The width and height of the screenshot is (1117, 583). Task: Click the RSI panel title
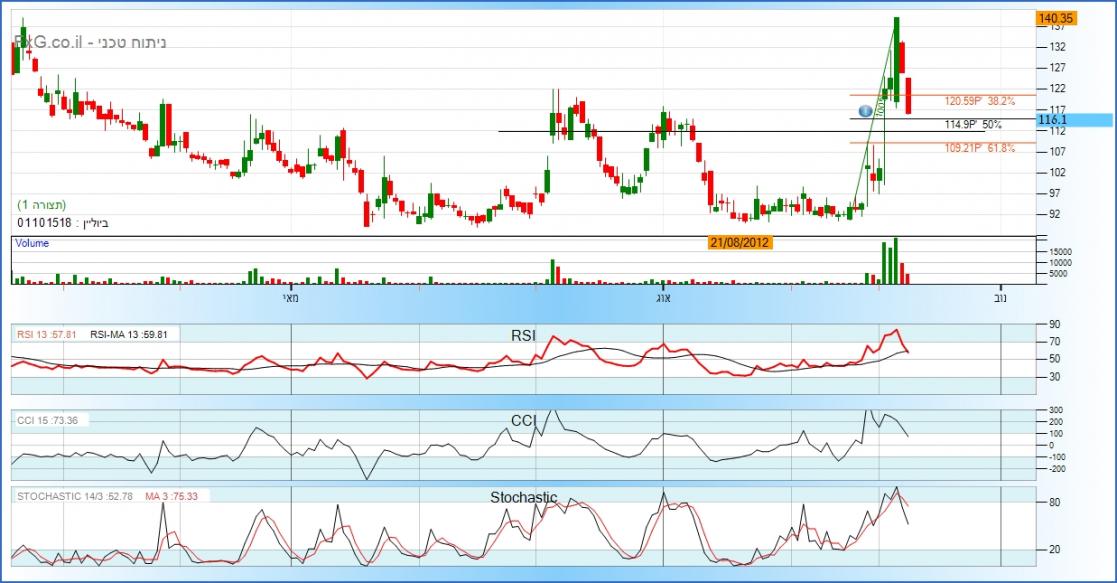coord(522,337)
